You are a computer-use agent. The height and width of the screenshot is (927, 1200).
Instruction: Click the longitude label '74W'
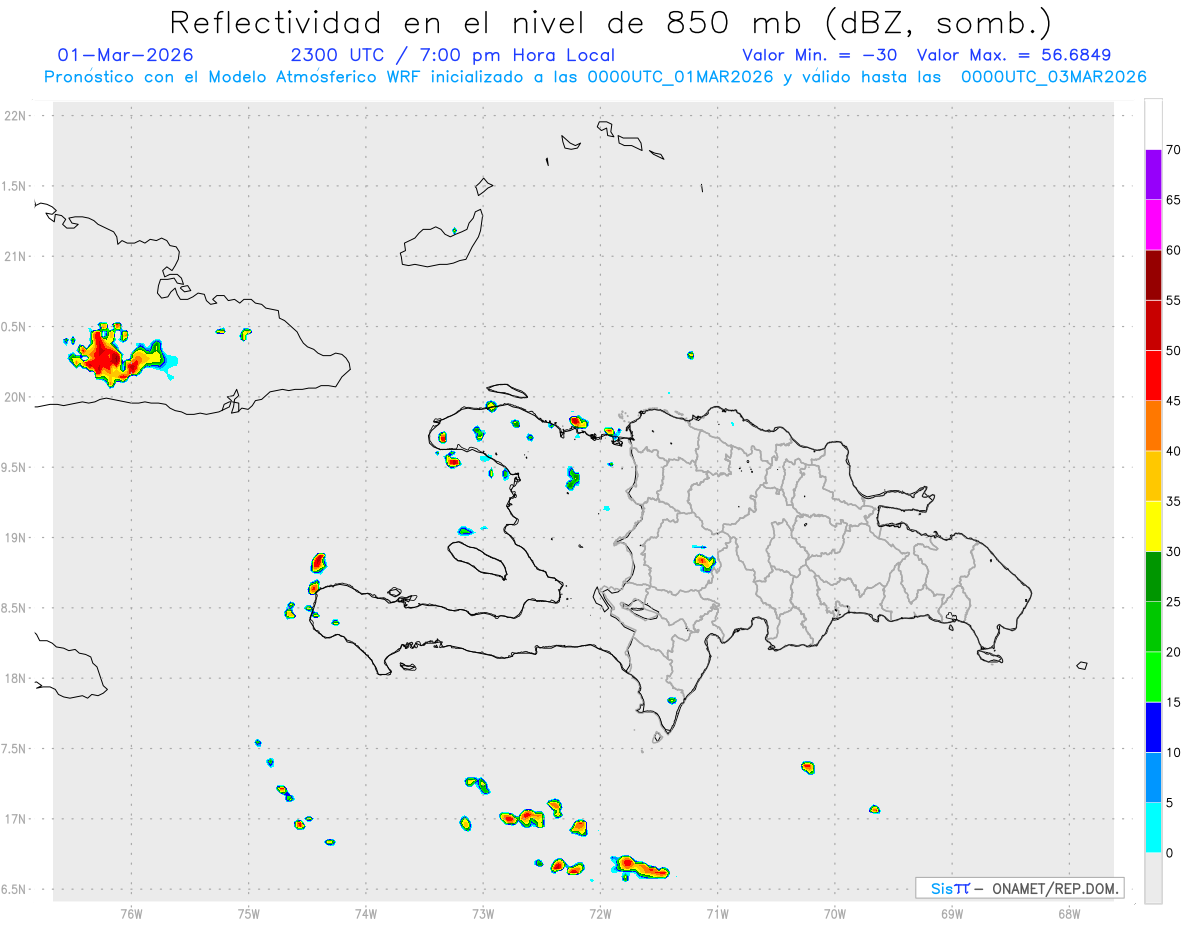[366, 912]
